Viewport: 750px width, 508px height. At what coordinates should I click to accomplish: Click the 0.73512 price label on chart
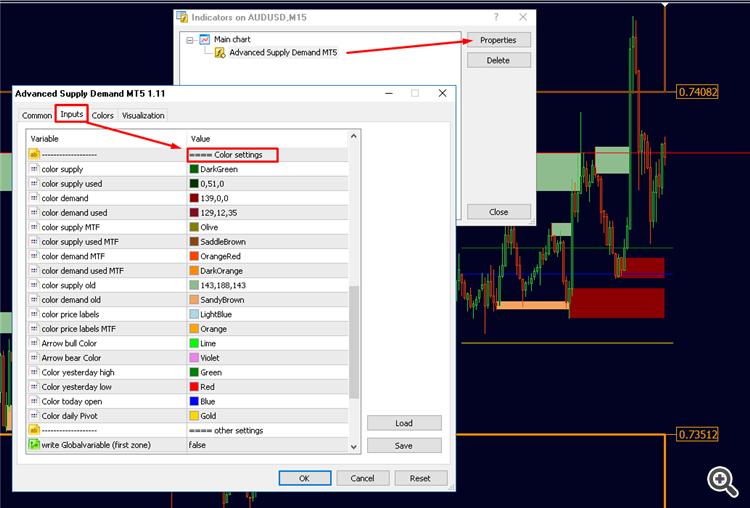coord(698,434)
